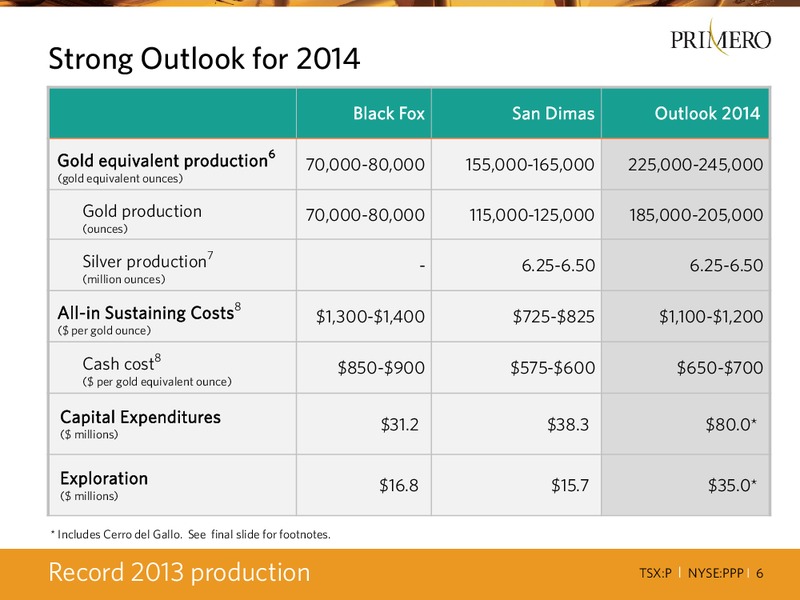Click San Dimas gold value 115,000-125,000

(x=532, y=215)
